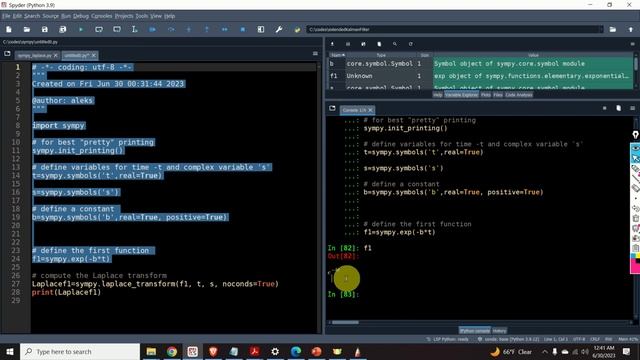Maximize current pane toolbar icon
Screen dimensions: 640x360
click(x=260, y=29)
